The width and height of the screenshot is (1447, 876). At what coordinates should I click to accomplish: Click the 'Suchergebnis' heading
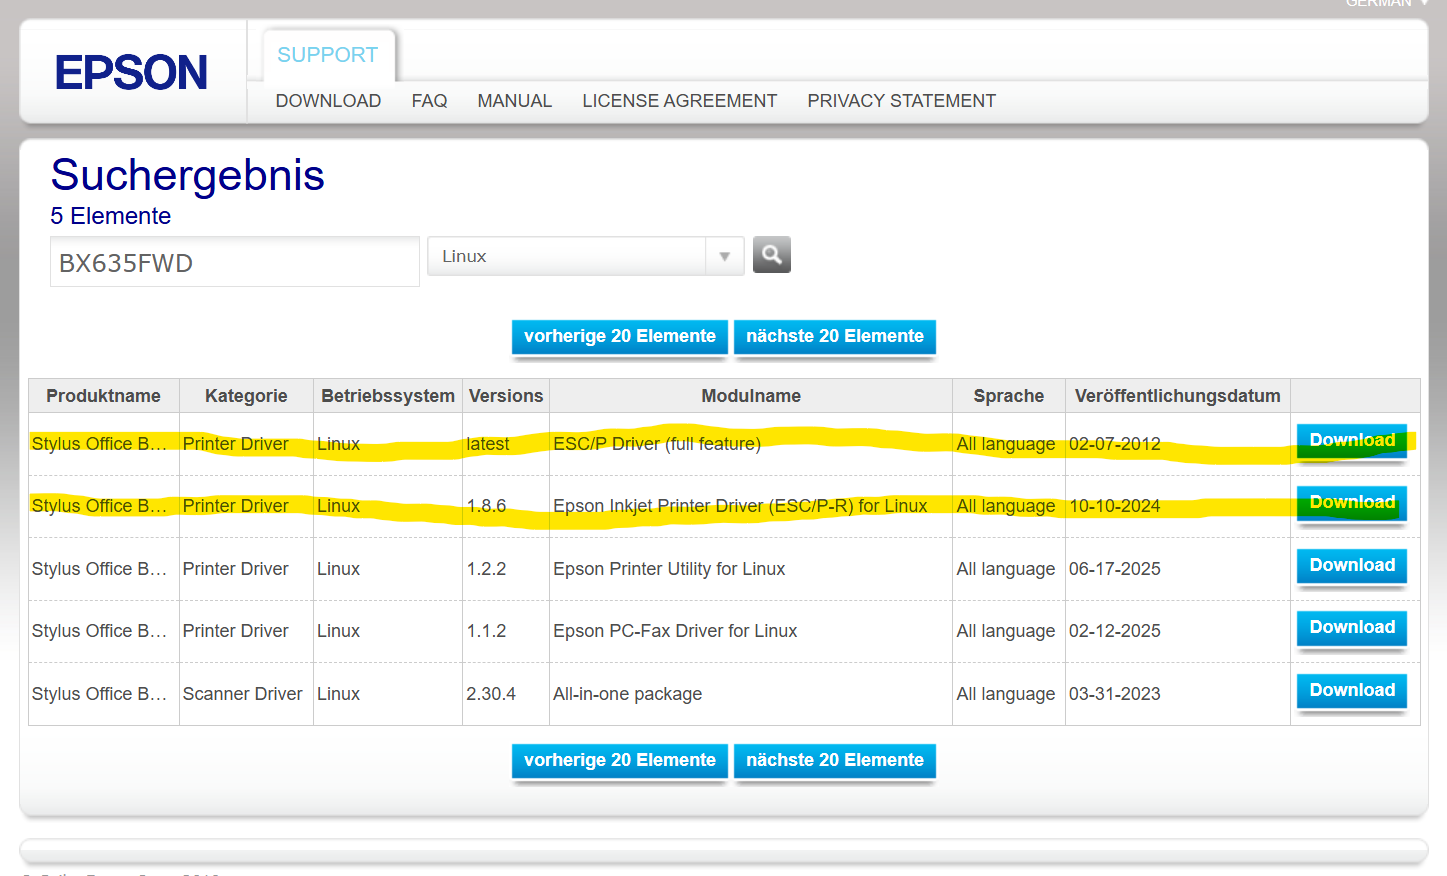pos(188,176)
